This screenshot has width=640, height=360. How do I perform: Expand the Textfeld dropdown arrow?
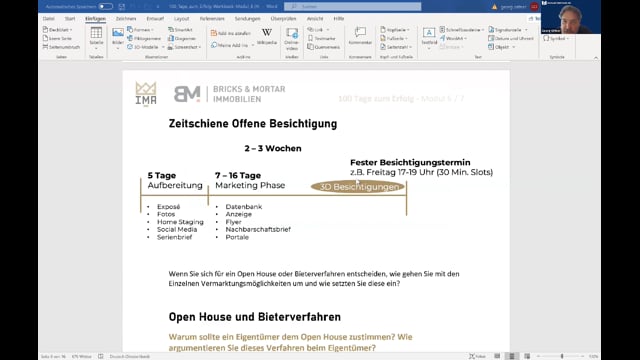[x=429, y=49]
